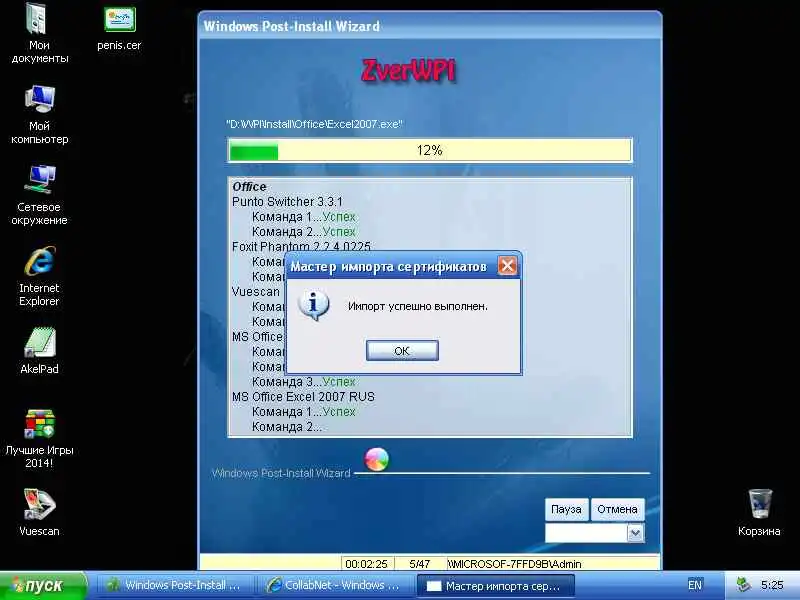Viewport: 800px width, 600px height.
Task: Close the Мастер импорта сертификатов dialog
Action: [x=507, y=266]
